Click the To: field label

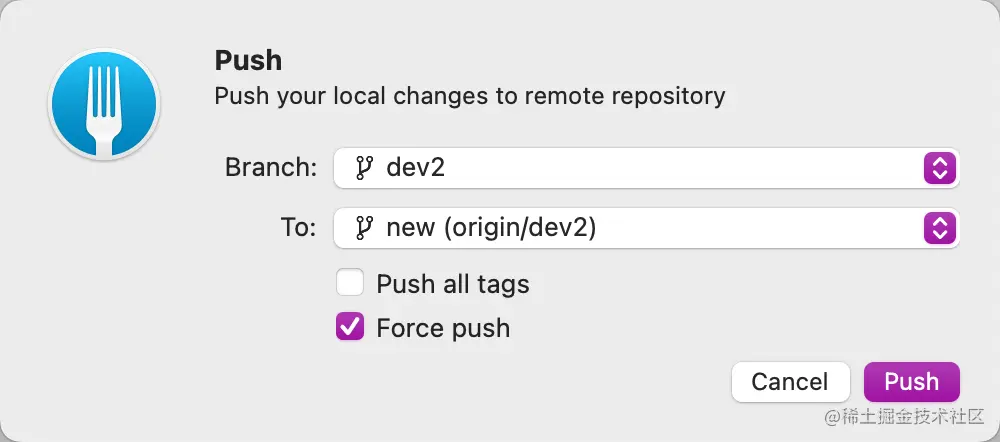coord(299,228)
